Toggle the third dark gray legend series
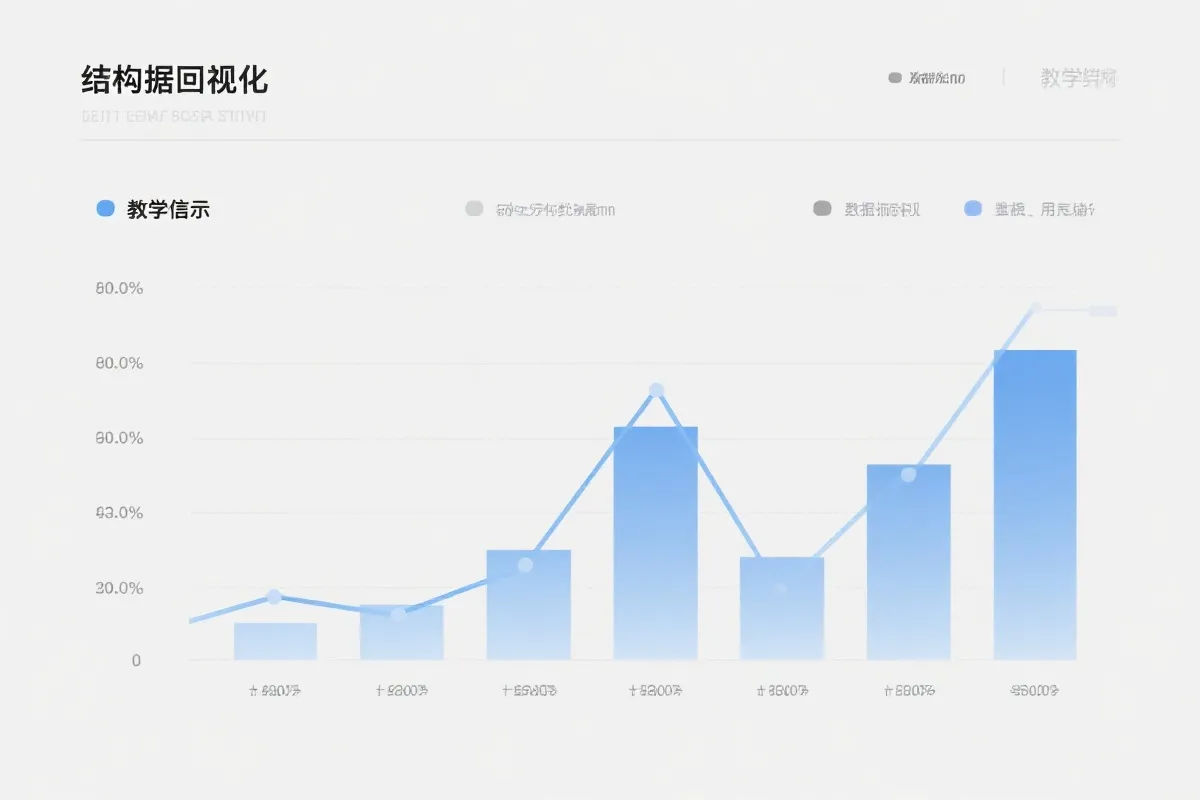The width and height of the screenshot is (1200, 800). (880, 209)
